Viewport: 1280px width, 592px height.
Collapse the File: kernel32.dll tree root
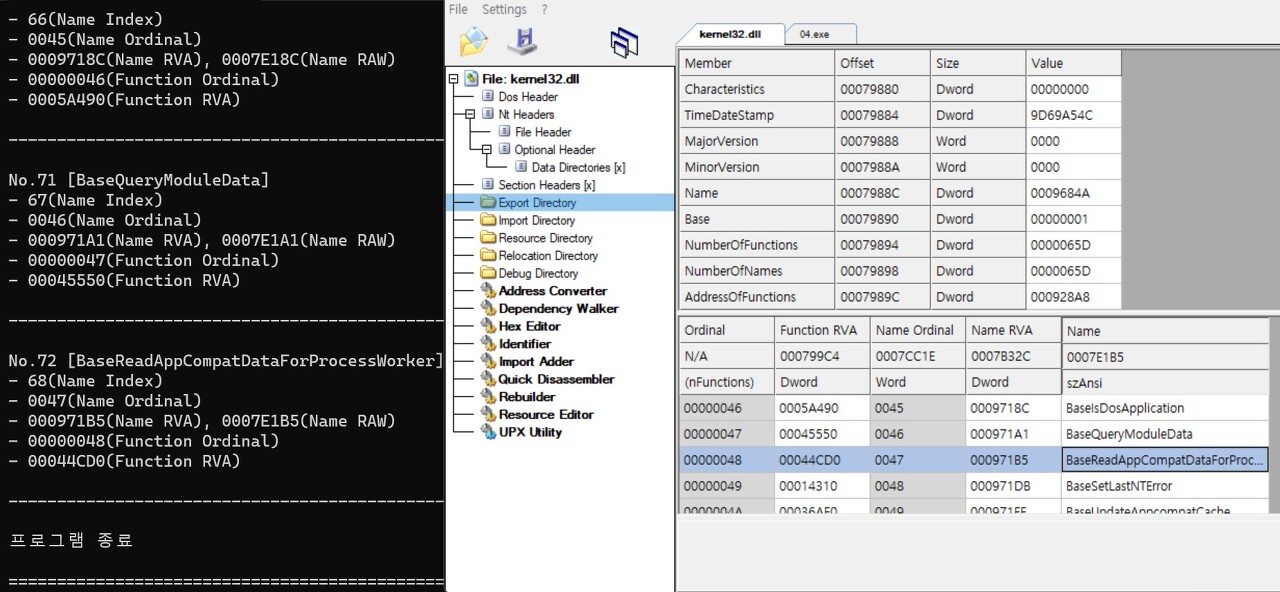[455, 79]
